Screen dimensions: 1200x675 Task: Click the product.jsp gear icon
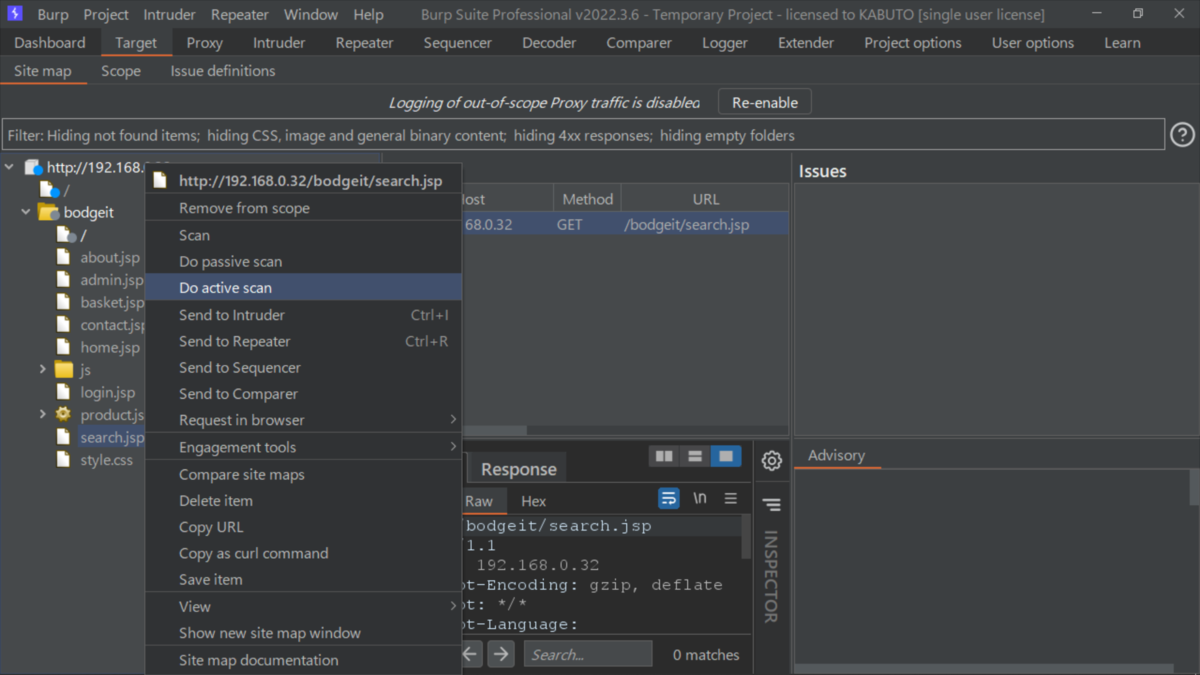click(64, 415)
